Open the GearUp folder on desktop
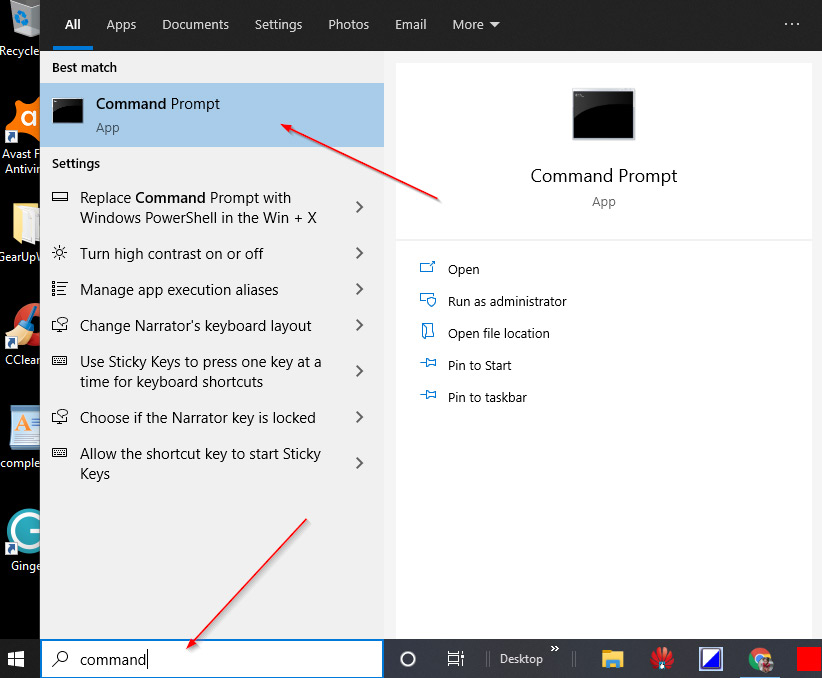822x678 pixels. coord(21,233)
